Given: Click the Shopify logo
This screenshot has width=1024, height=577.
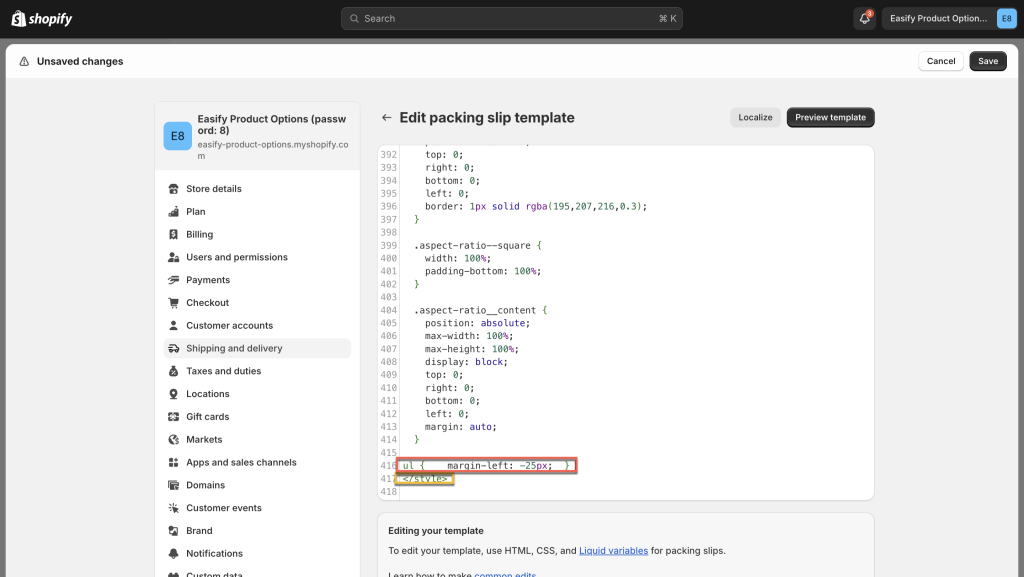Looking at the screenshot, I should tap(42, 19).
